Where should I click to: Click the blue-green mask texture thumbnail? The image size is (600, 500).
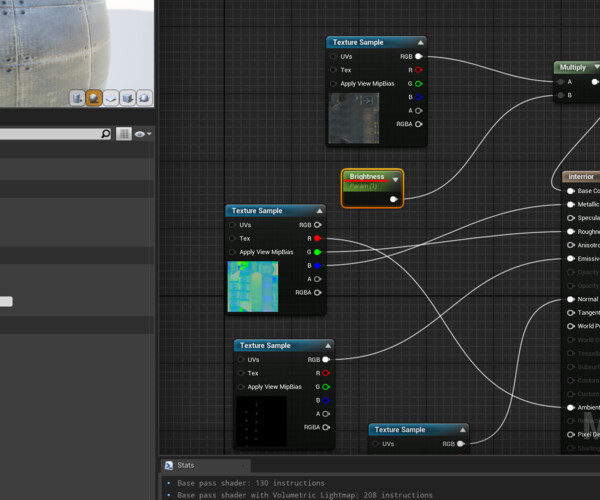[x=253, y=287]
